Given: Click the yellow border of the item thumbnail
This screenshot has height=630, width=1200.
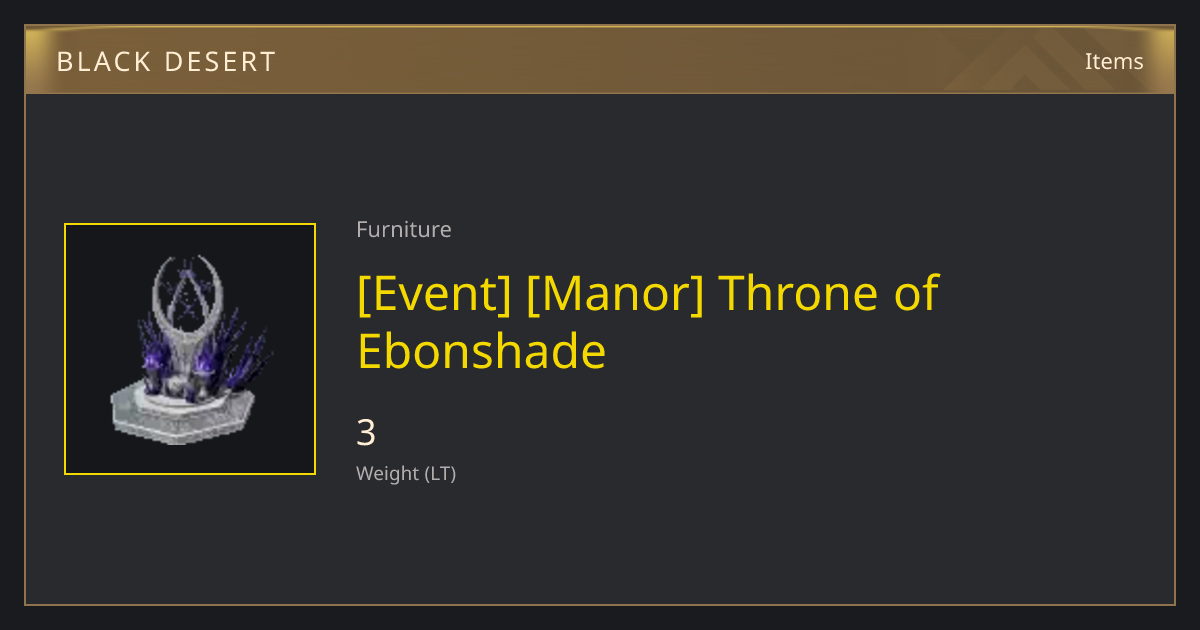Looking at the screenshot, I should (190, 224).
